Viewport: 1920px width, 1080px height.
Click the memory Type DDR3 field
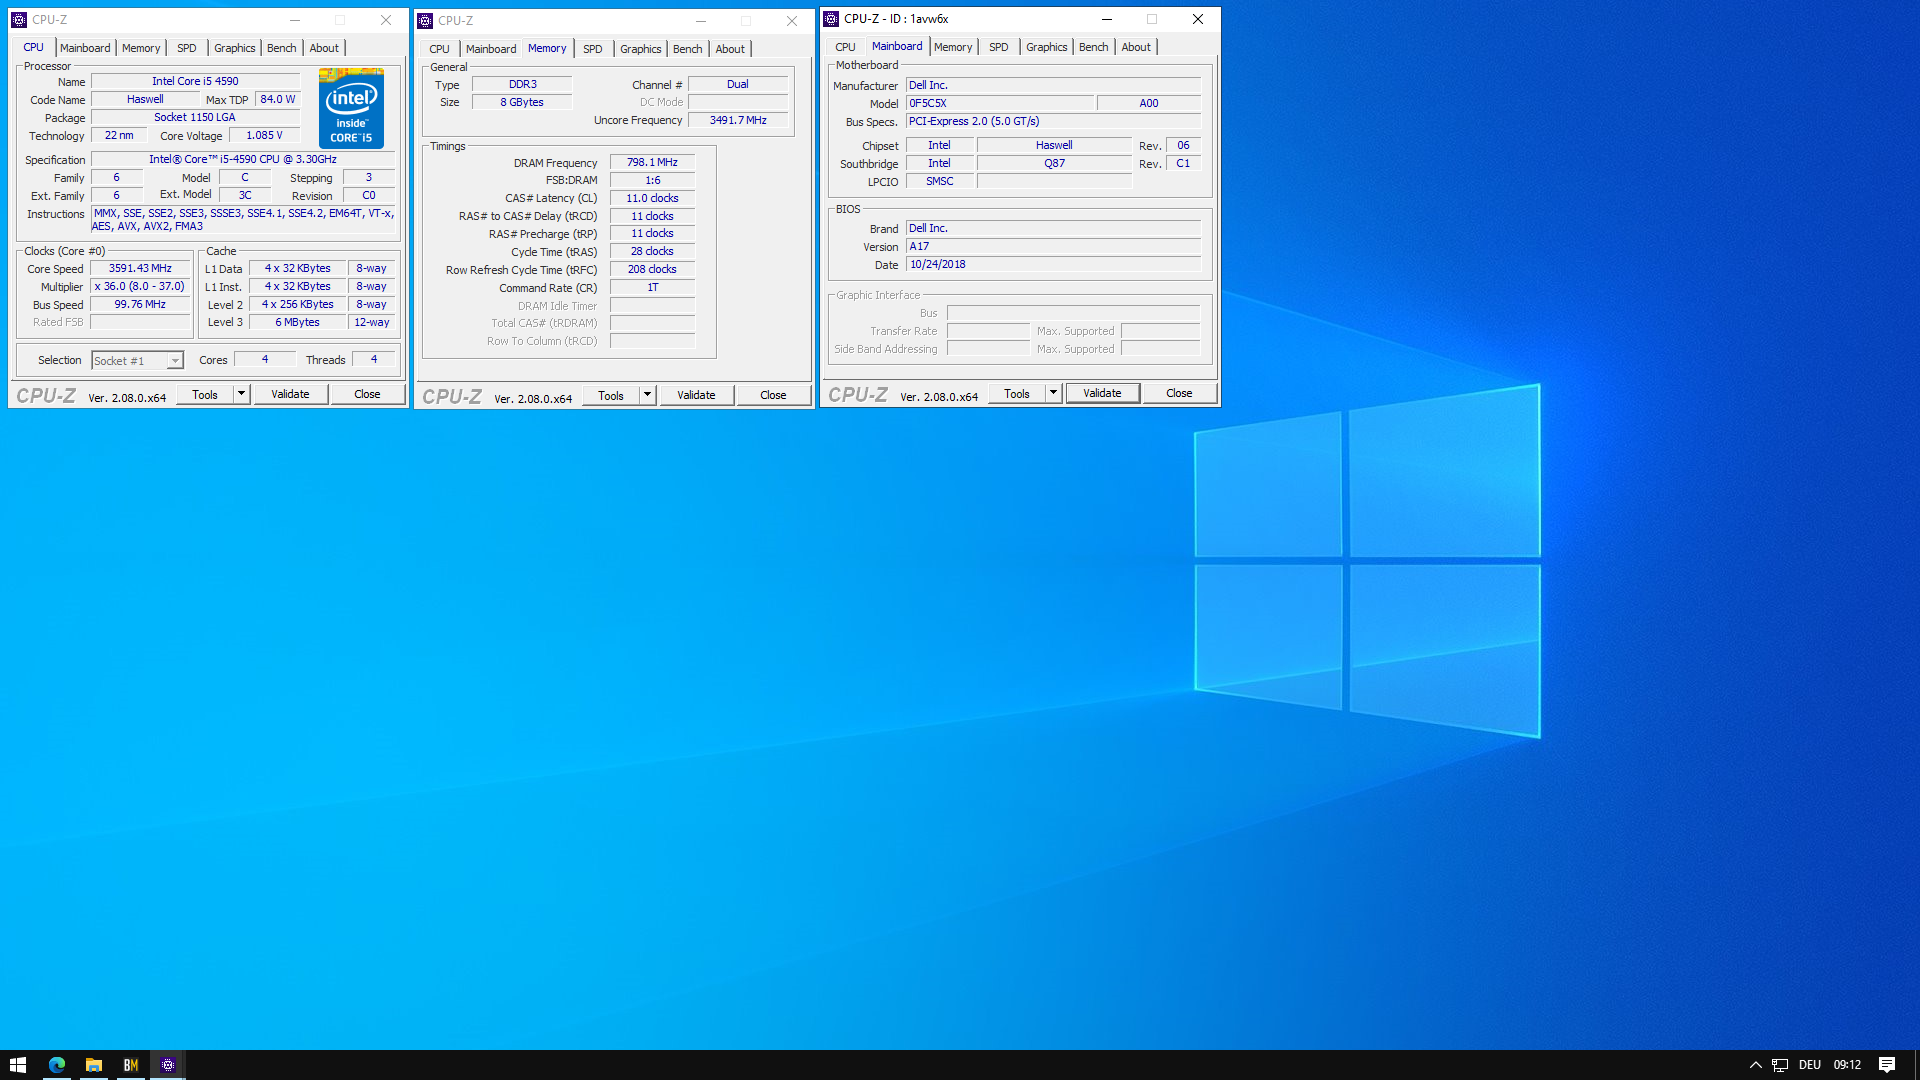point(522,85)
